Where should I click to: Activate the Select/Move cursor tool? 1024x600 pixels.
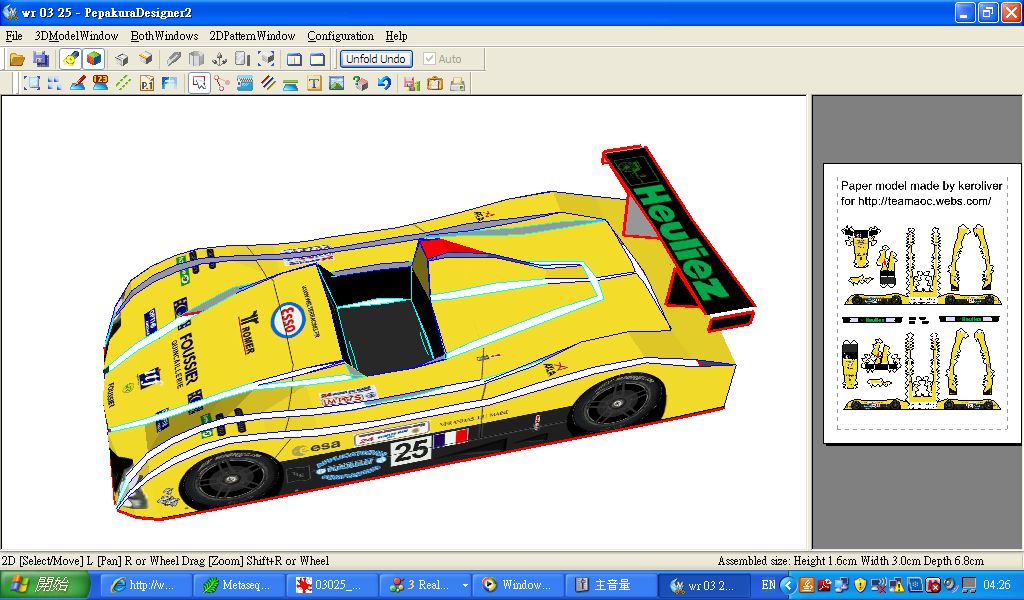tap(198, 84)
